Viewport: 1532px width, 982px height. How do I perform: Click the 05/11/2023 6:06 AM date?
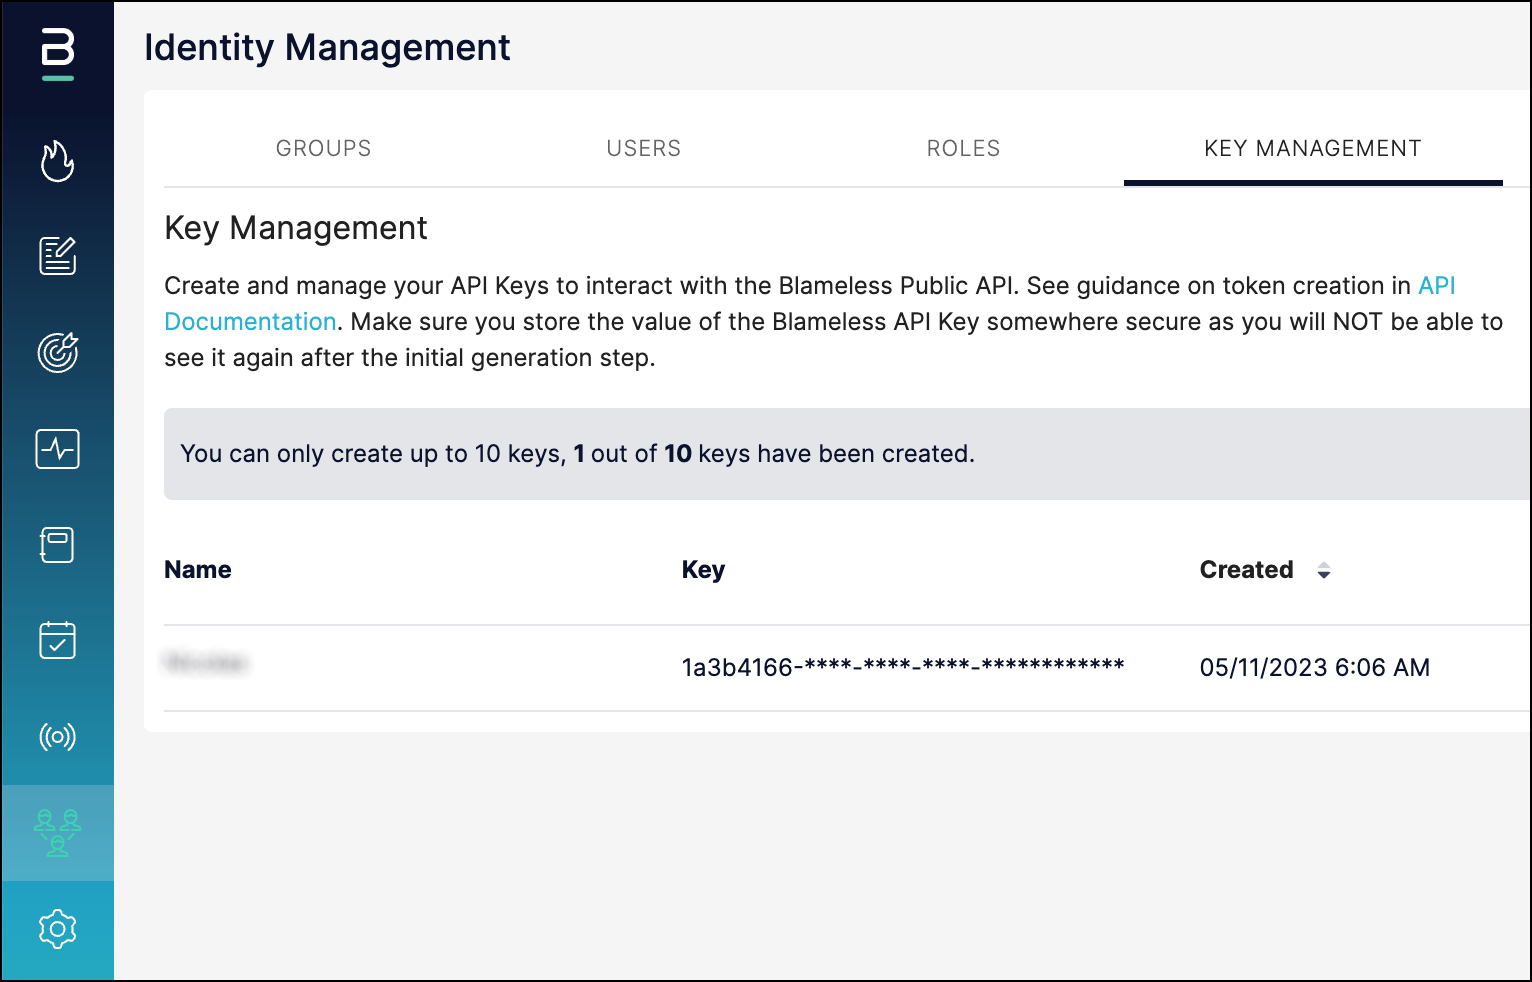click(x=1315, y=667)
